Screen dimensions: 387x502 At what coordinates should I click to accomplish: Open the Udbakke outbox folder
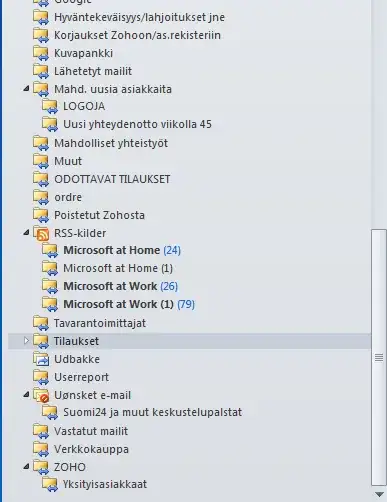(x=77, y=359)
